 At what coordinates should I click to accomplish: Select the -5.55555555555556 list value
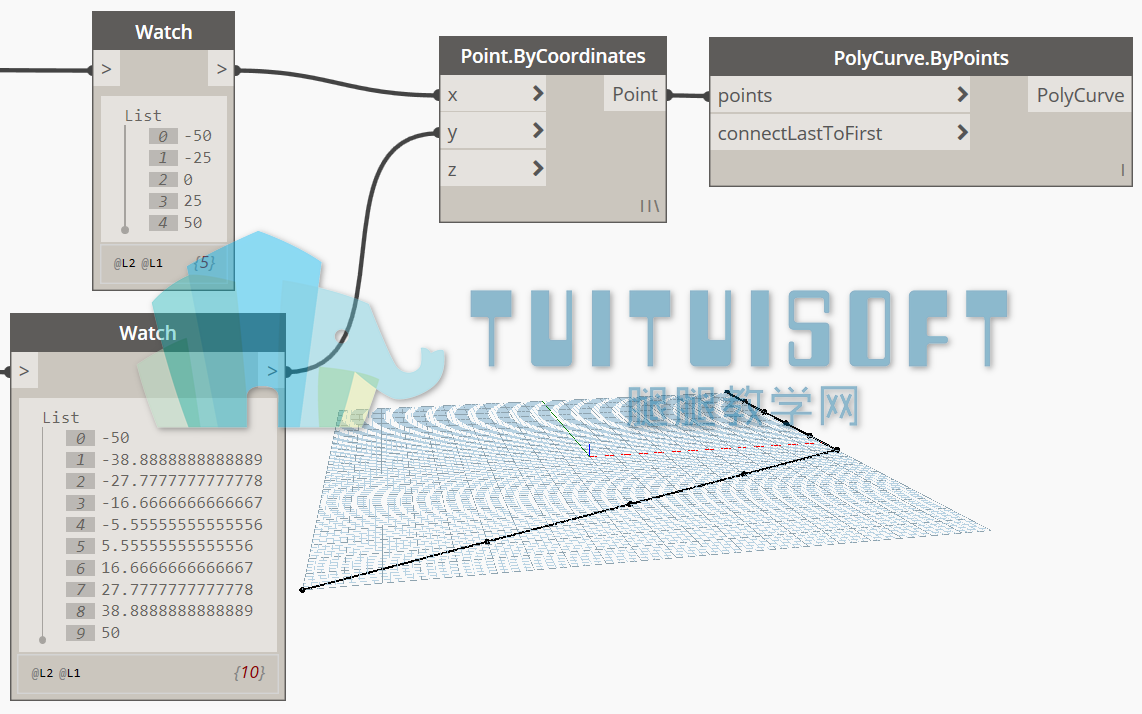pos(182,525)
